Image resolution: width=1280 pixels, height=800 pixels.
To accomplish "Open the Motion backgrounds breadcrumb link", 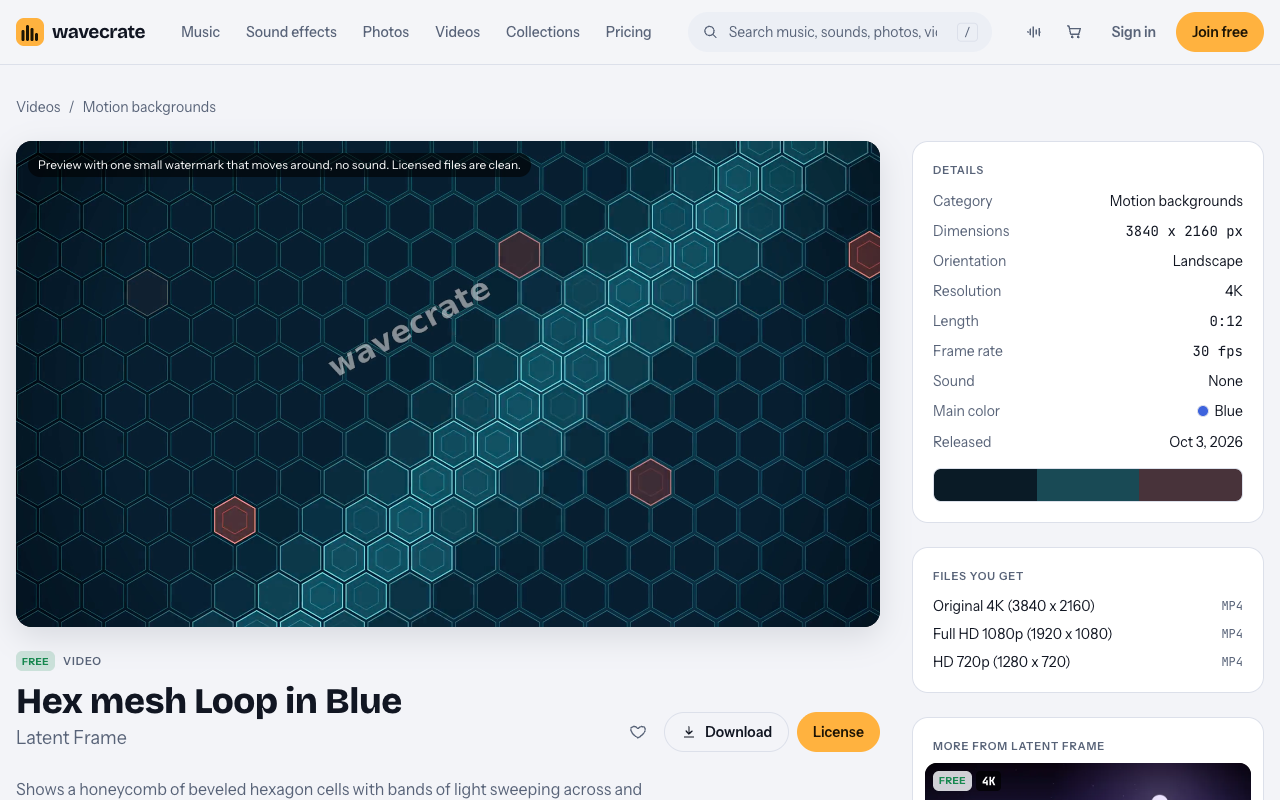I will pyautogui.click(x=149, y=107).
